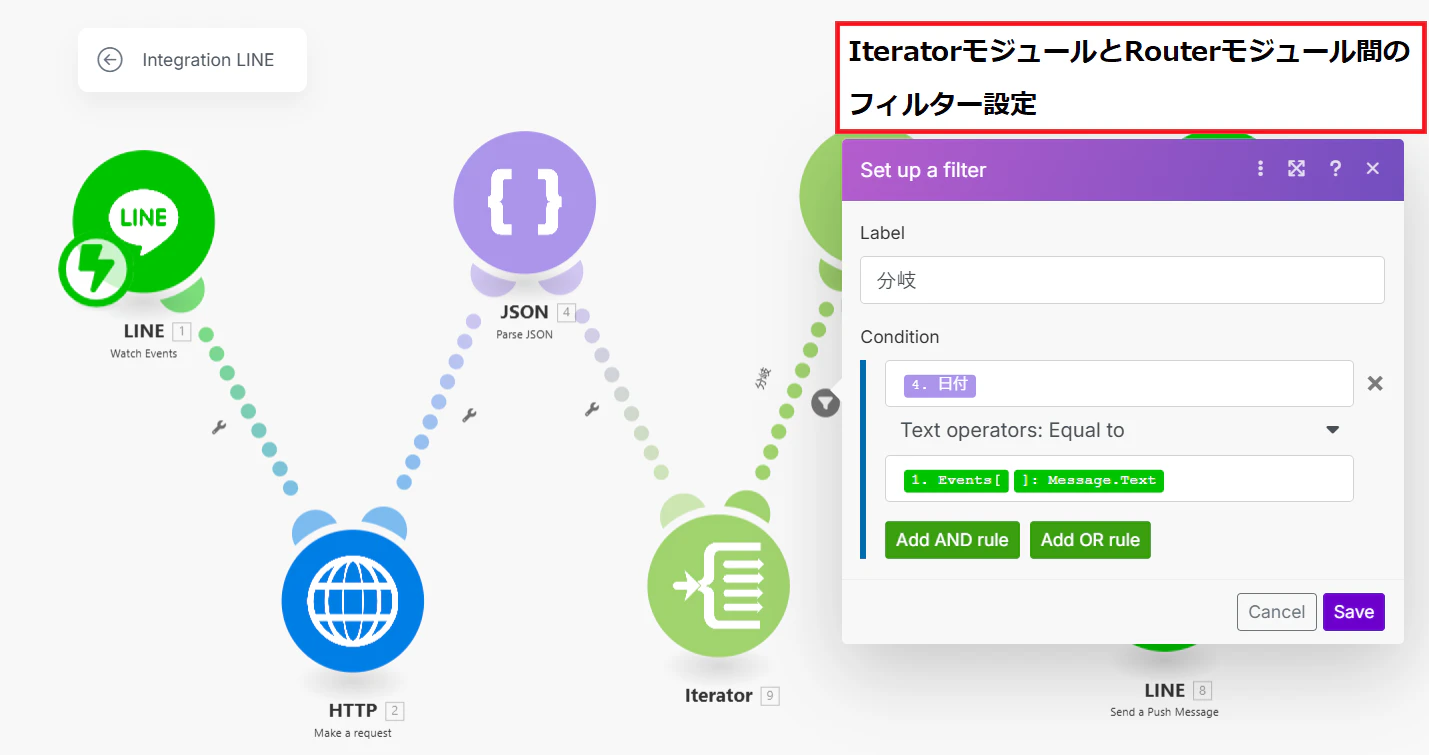Click the Integration LINE scenario name

[x=208, y=60]
